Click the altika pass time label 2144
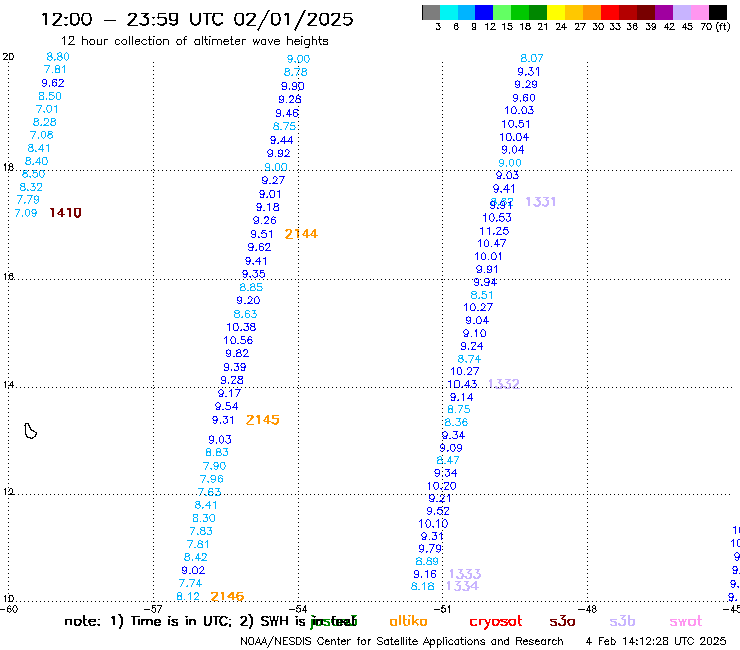 pos(301,234)
